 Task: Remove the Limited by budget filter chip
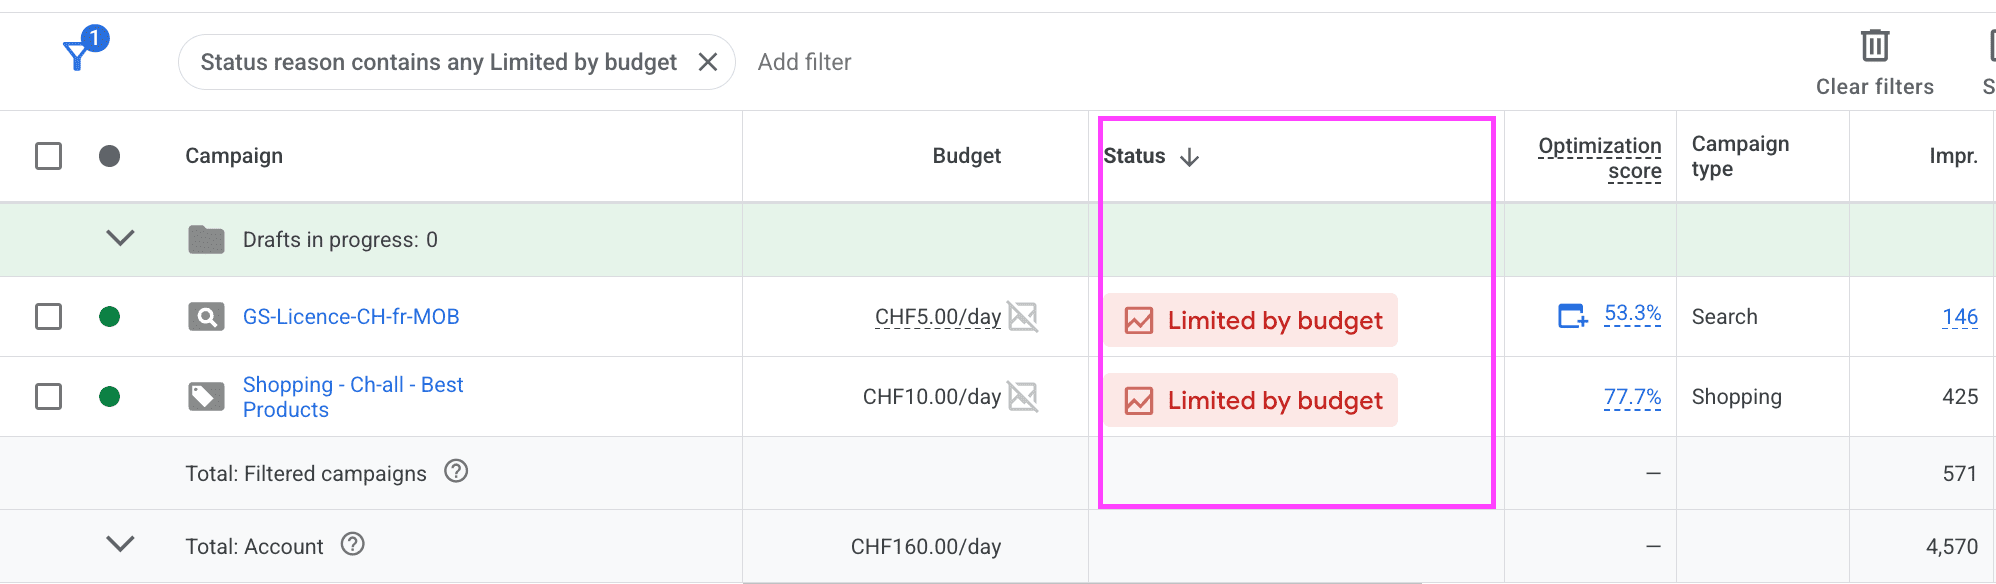coord(708,62)
